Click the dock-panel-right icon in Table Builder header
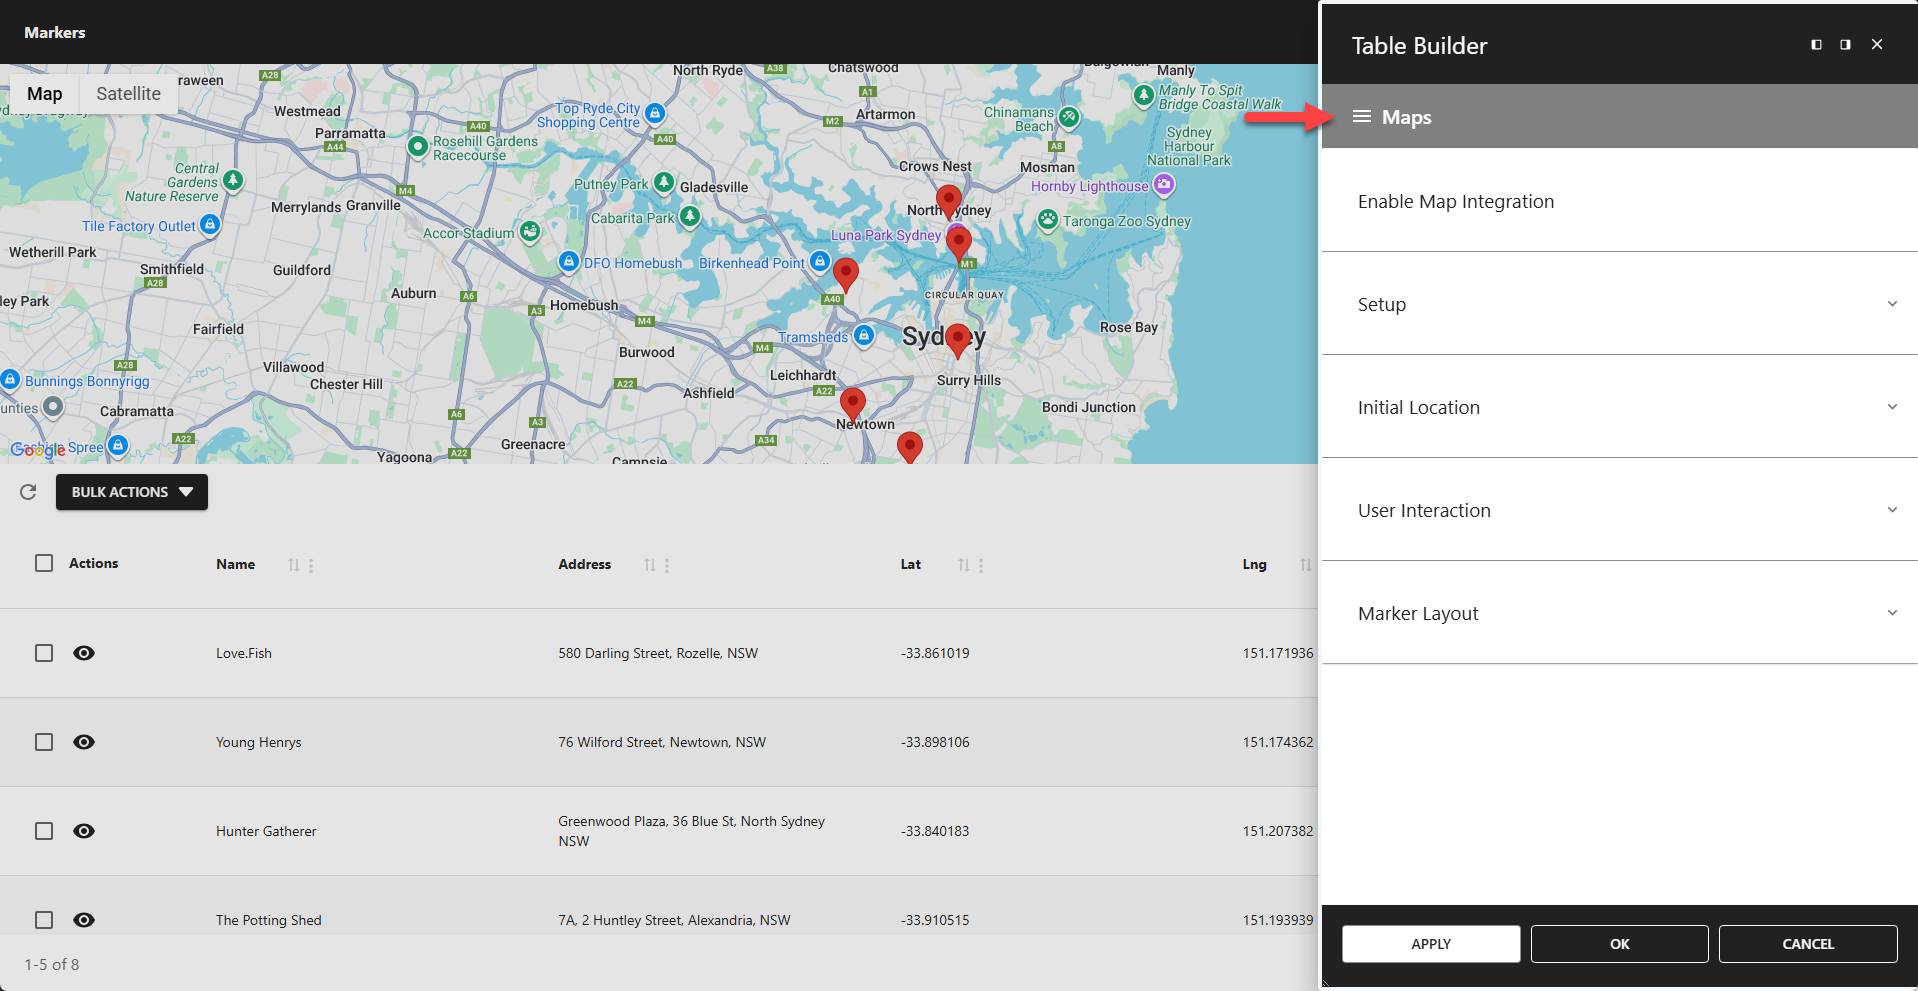 (1845, 44)
